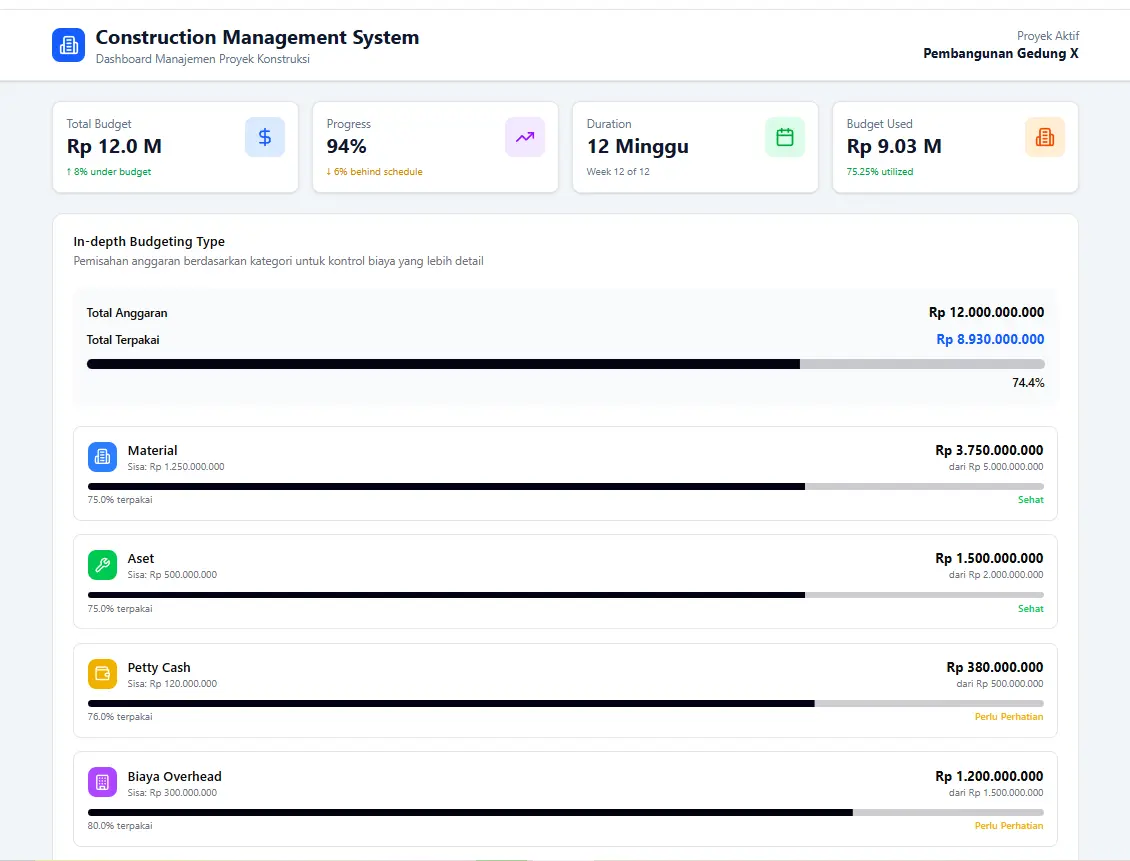Click the yellow Petty Cash note icon

point(102,674)
